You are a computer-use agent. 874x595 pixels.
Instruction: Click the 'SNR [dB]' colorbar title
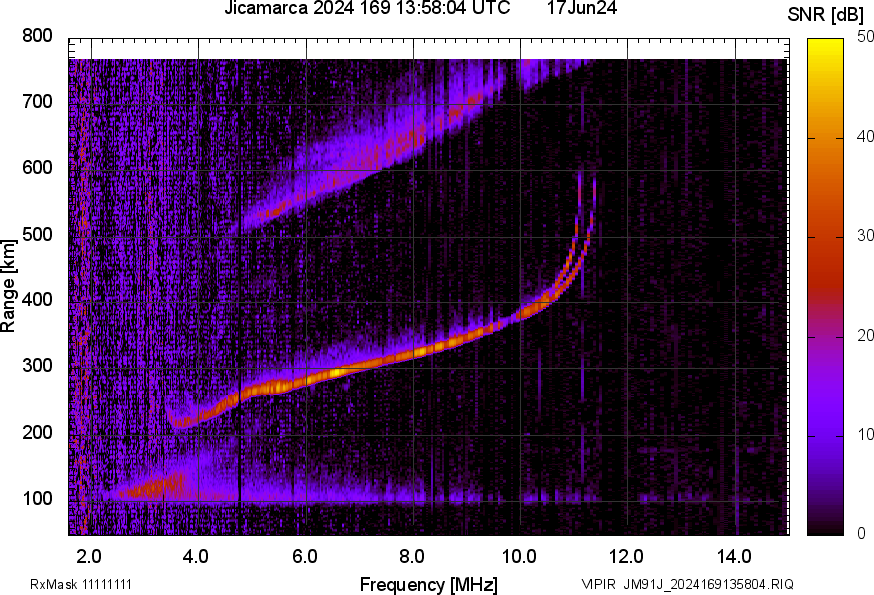point(825,15)
